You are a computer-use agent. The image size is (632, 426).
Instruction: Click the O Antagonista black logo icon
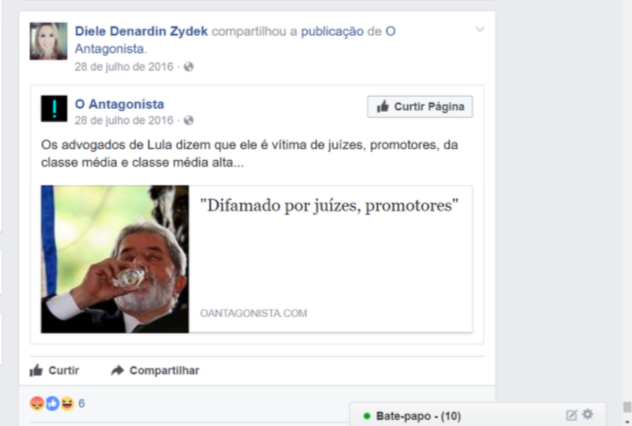click(x=54, y=108)
